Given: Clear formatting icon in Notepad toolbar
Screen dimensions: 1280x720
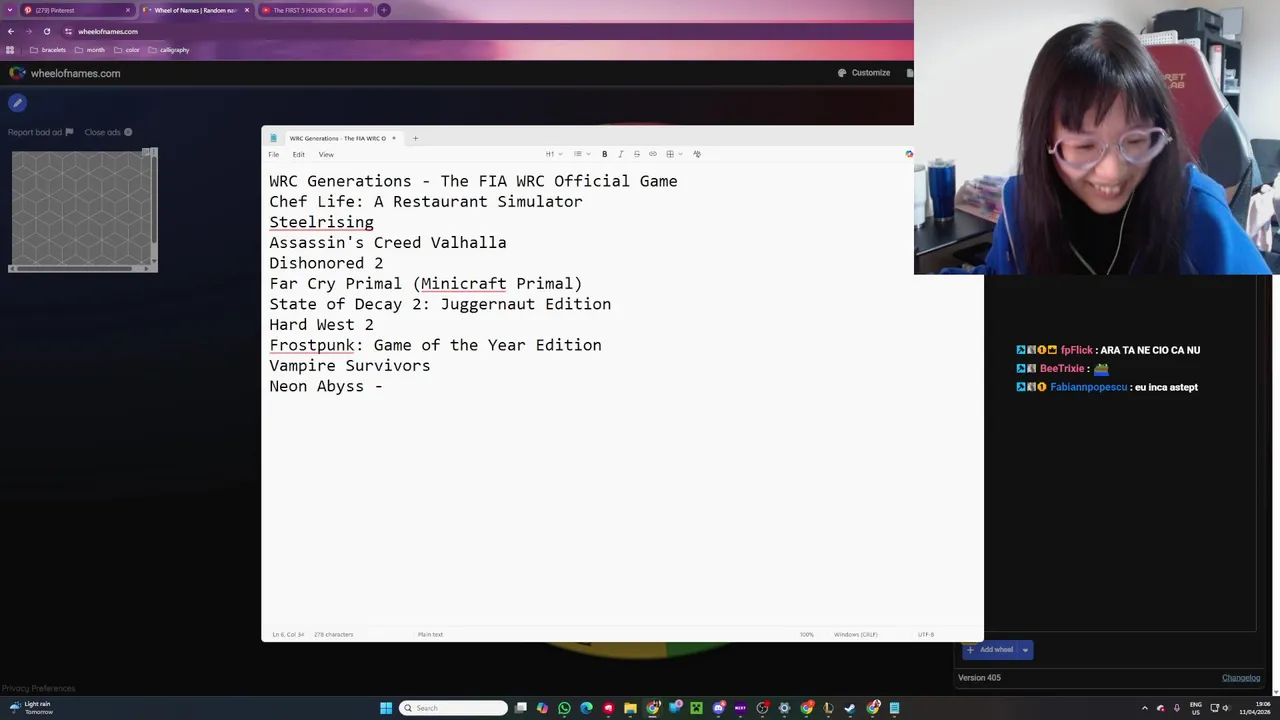Looking at the screenshot, I should (x=697, y=154).
